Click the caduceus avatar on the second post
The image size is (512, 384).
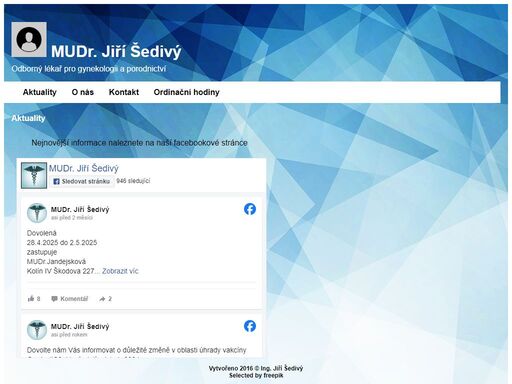tap(37, 330)
